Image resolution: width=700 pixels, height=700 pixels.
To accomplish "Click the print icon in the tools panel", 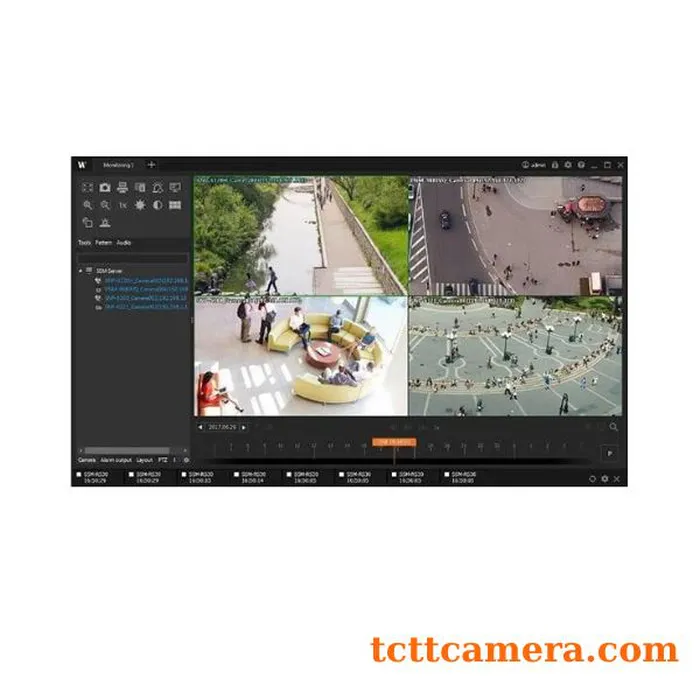I will click(122, 187).
